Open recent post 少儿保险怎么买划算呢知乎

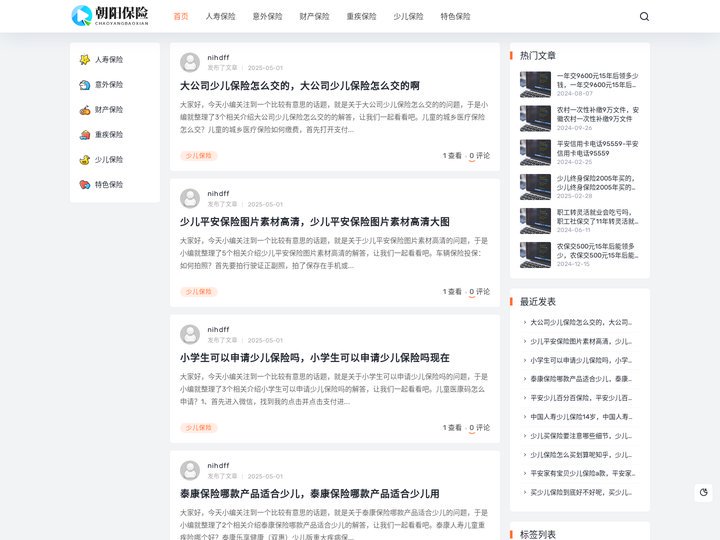pyautogui.click(x=581, y=455)
